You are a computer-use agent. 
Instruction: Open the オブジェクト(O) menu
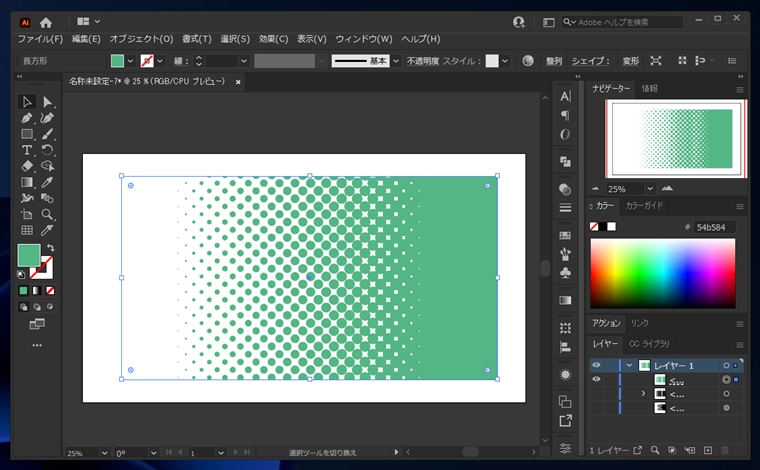point(141,39)
